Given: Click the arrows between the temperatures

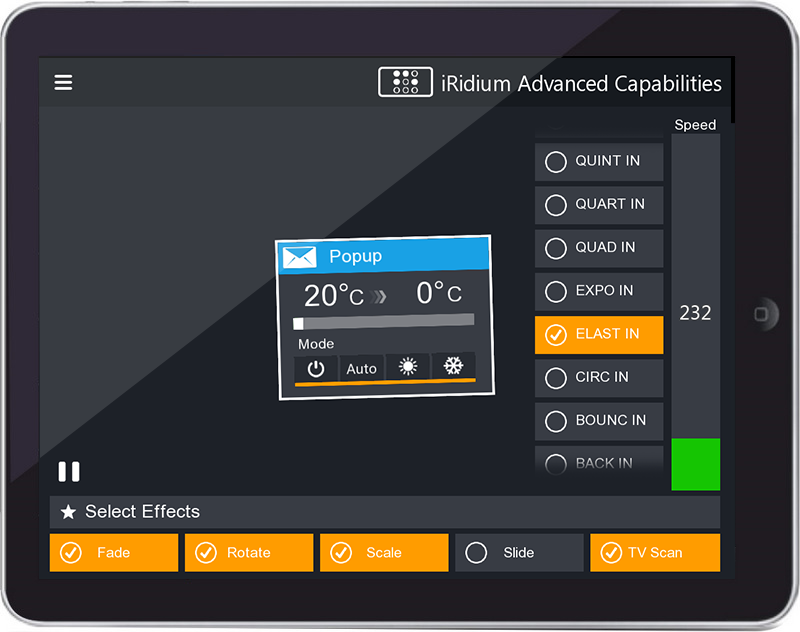Looking at the screenshot, I should click(x=379, y=296).
